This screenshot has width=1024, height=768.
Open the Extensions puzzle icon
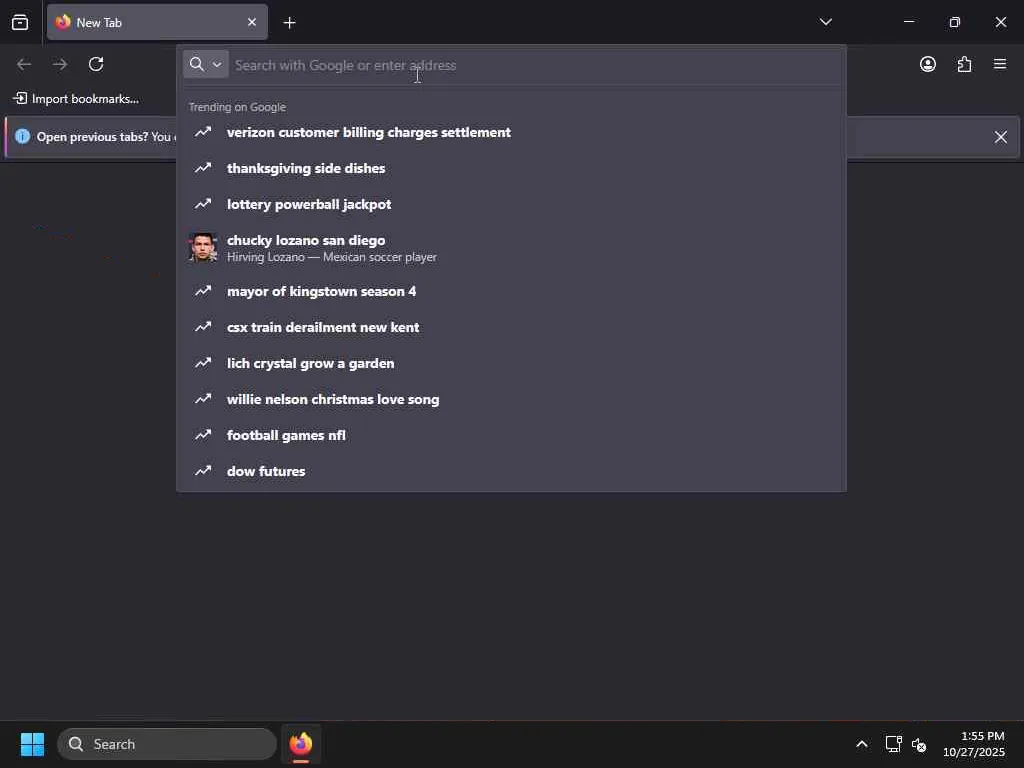click(x=964, y=64)
